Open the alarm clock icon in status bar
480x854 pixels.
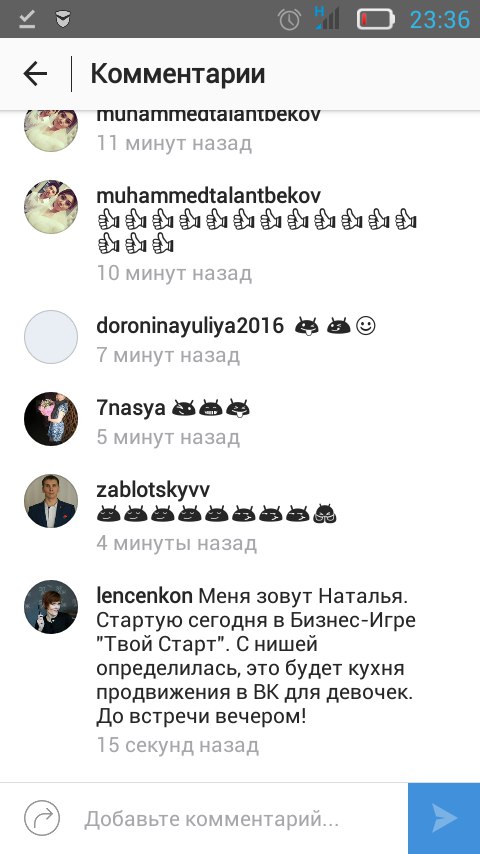[289, 20]
